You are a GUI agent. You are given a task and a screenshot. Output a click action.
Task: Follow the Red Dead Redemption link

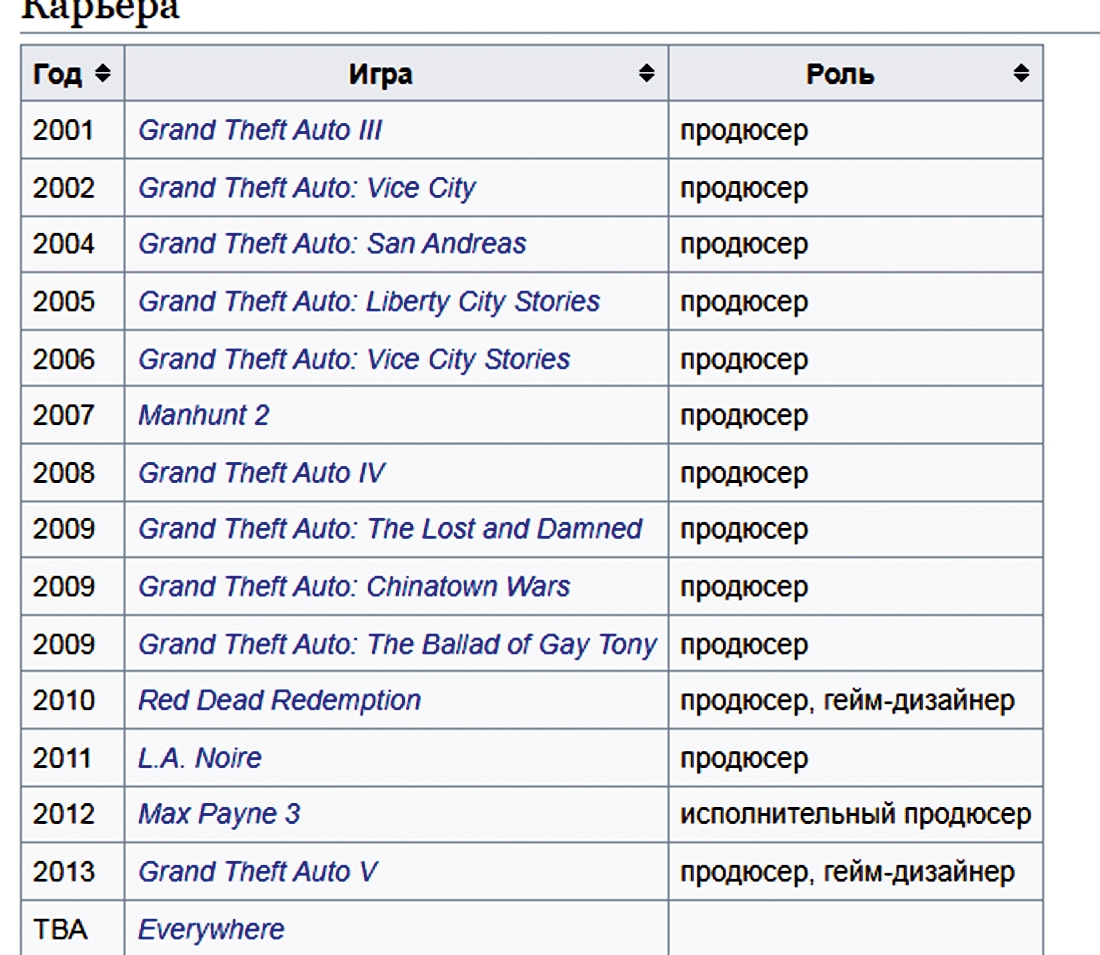[x=279, y=700]
